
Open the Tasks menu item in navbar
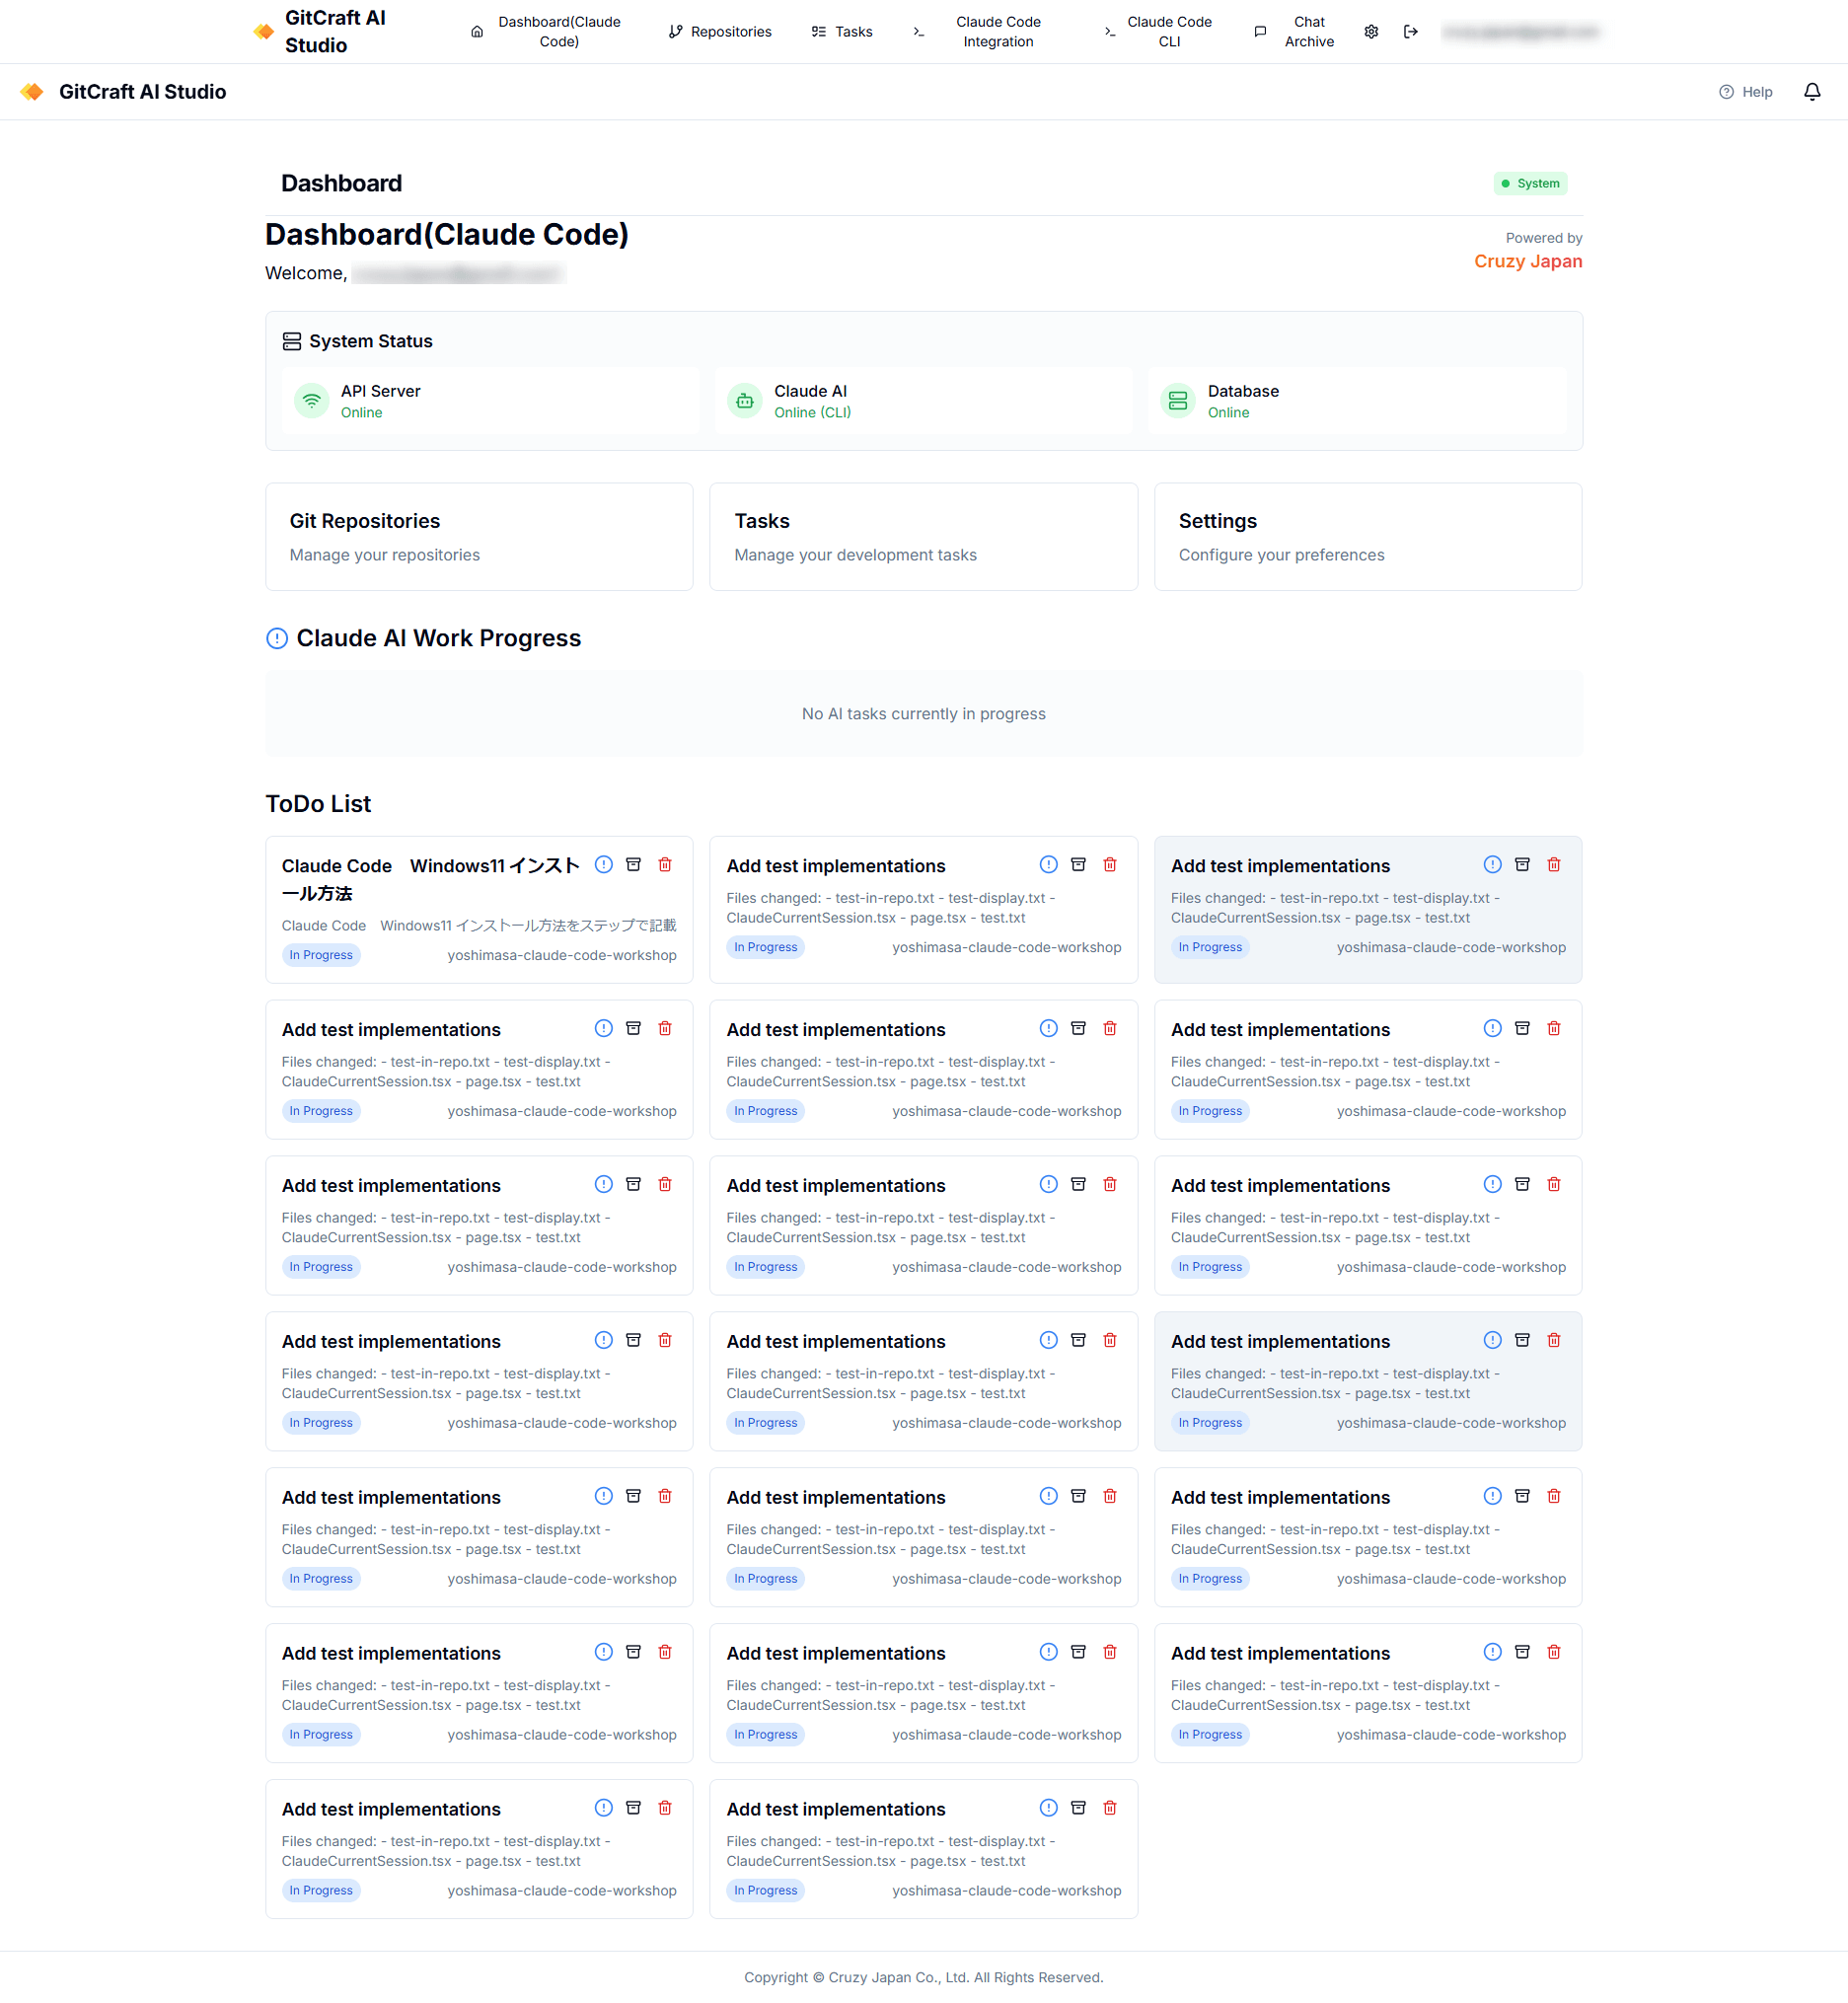tap(842, 32)
